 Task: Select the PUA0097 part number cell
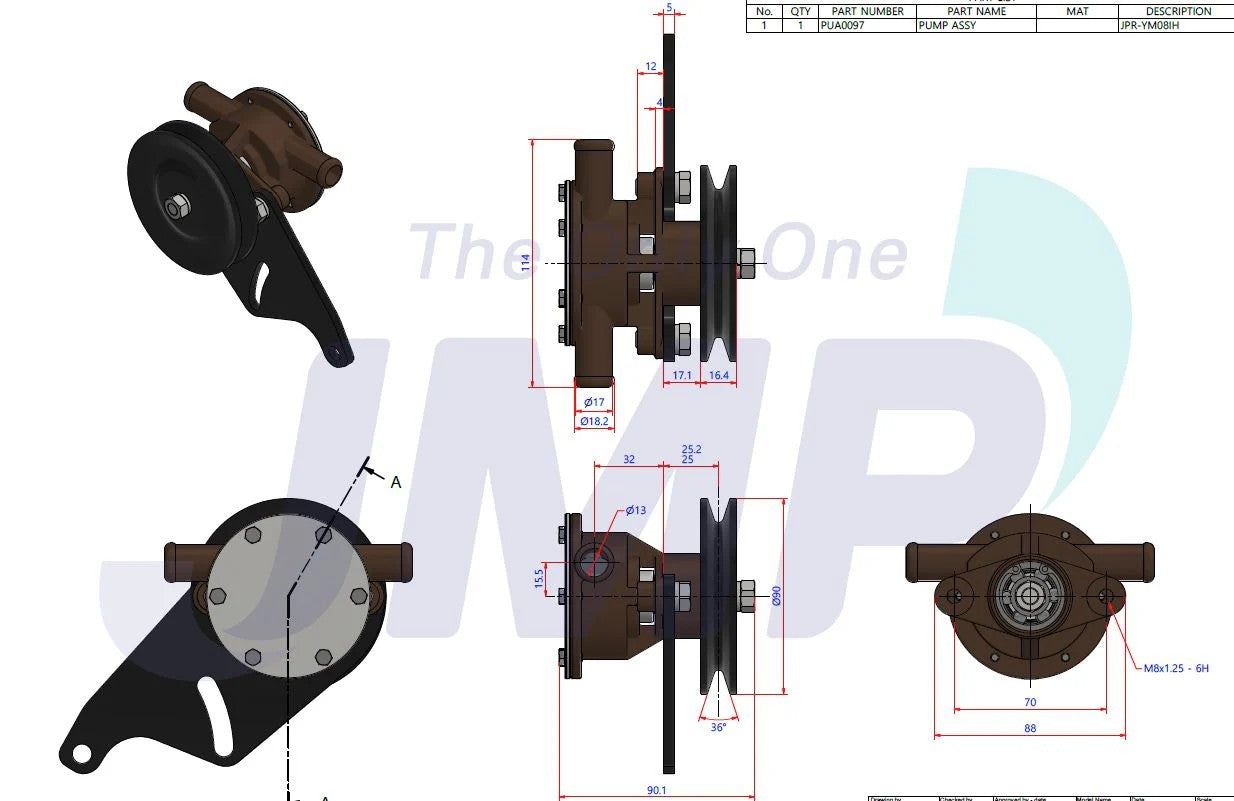tap(866, 26)
